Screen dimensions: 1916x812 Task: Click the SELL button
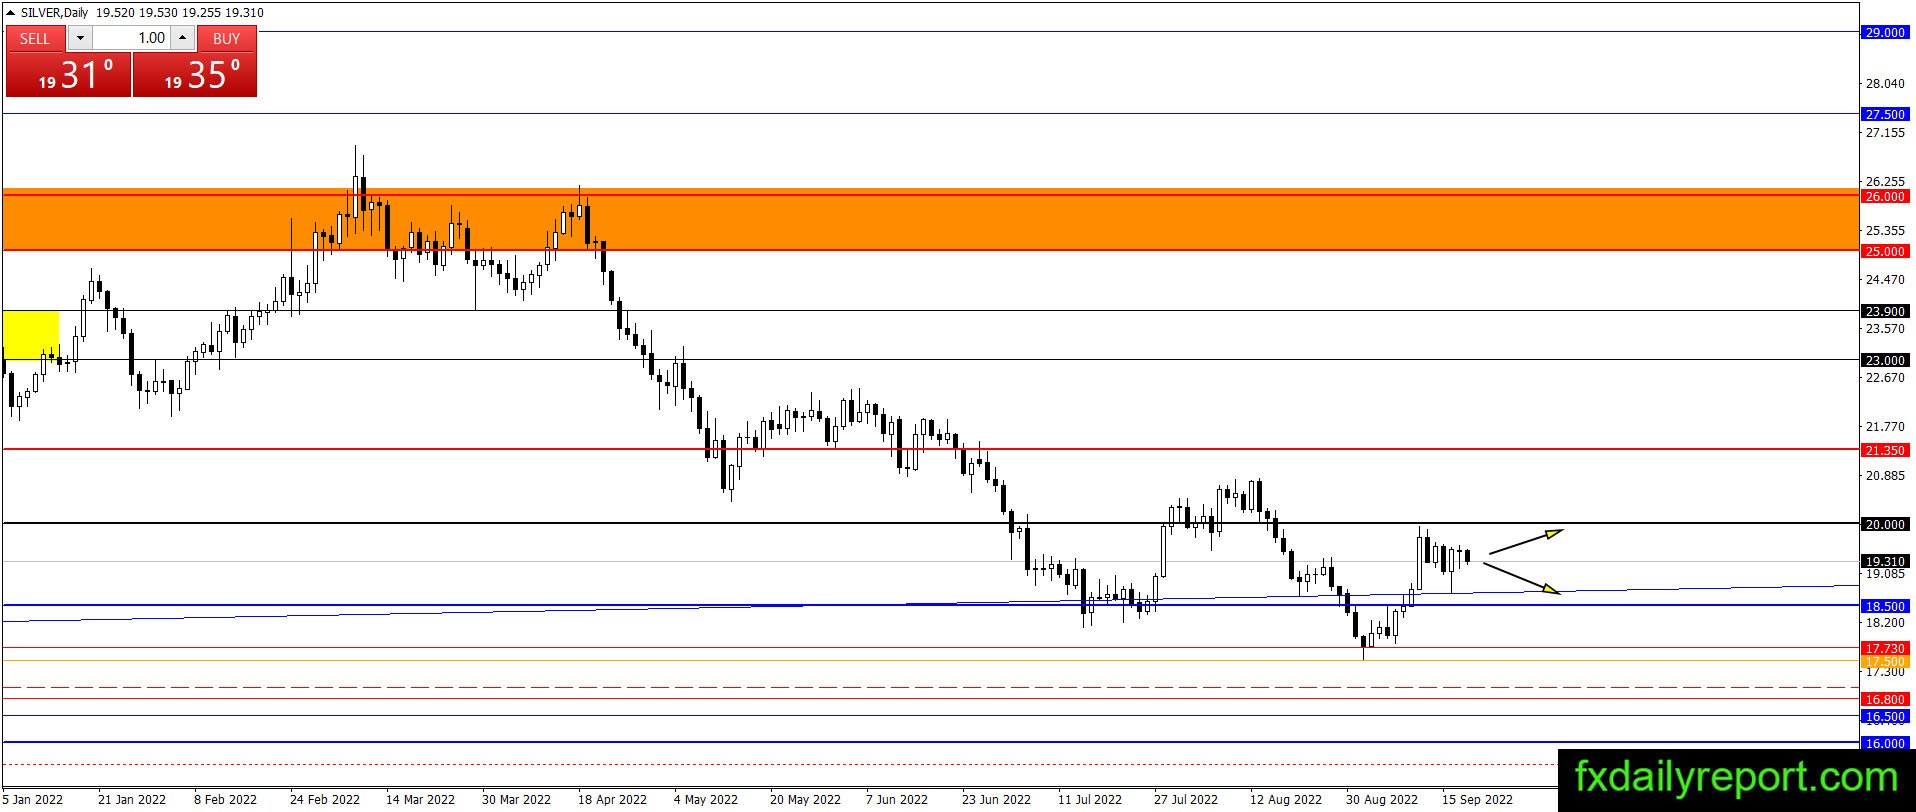(35, 38)
